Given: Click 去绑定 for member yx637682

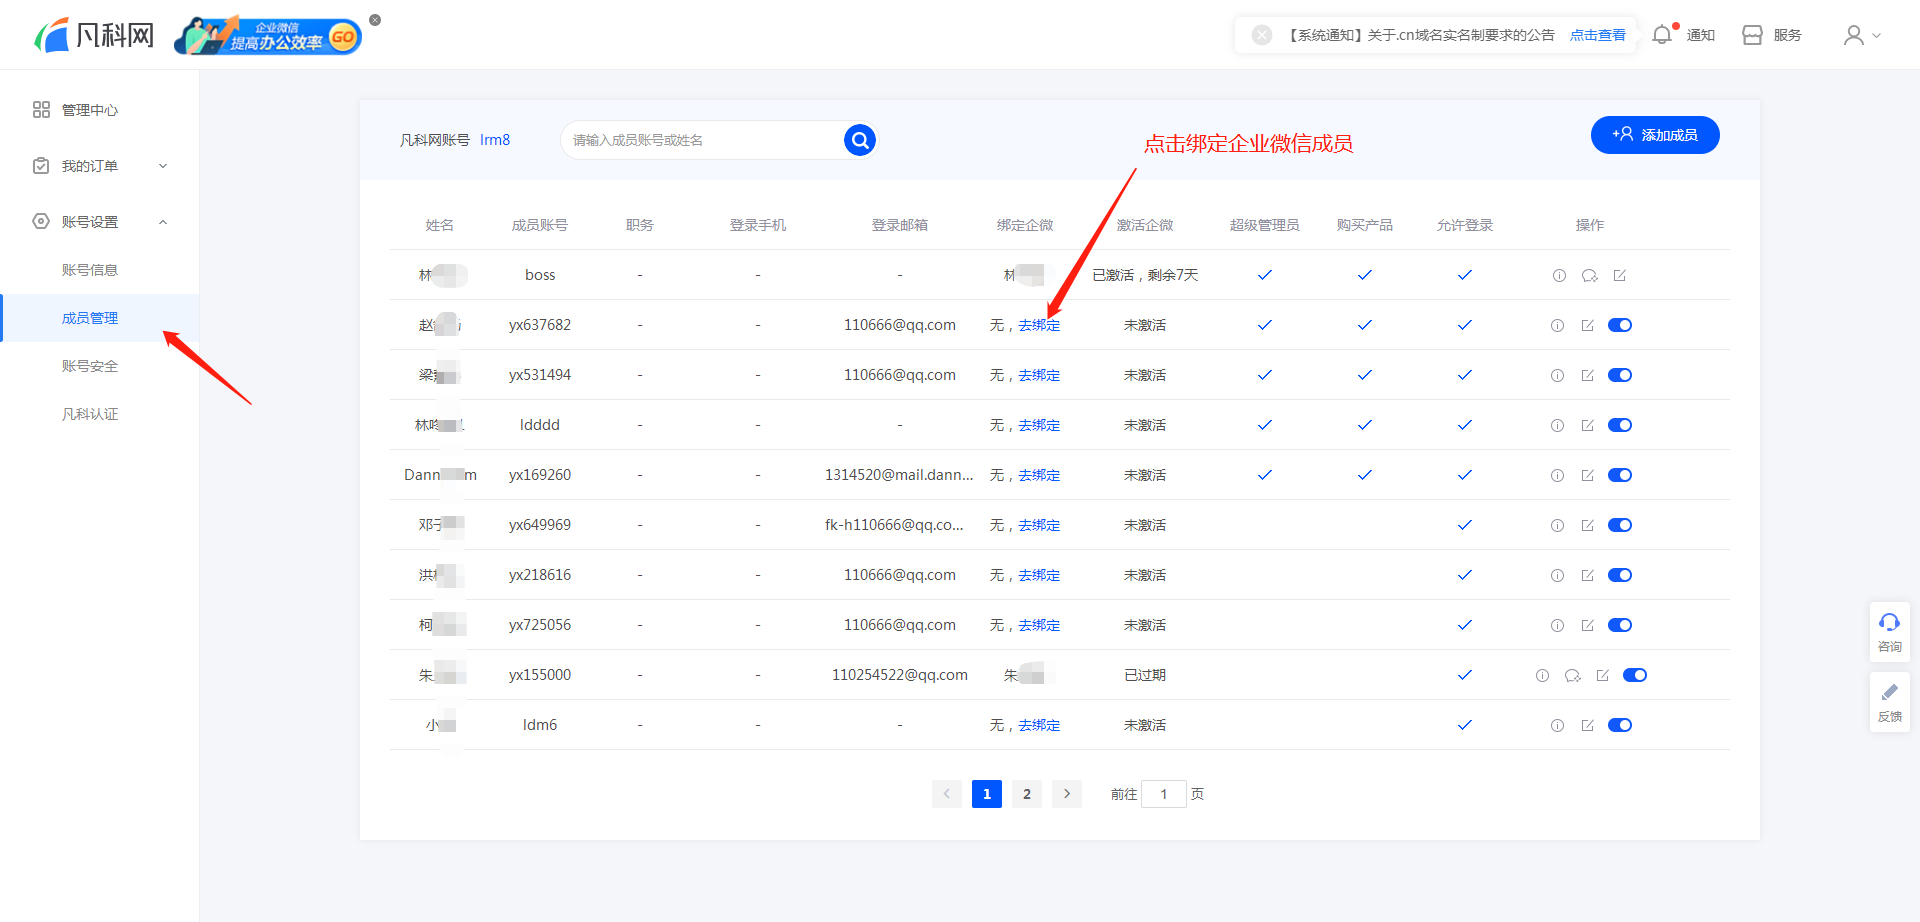Looking at the screenshot, I should pyautogui.click(x=1039, y=325).
